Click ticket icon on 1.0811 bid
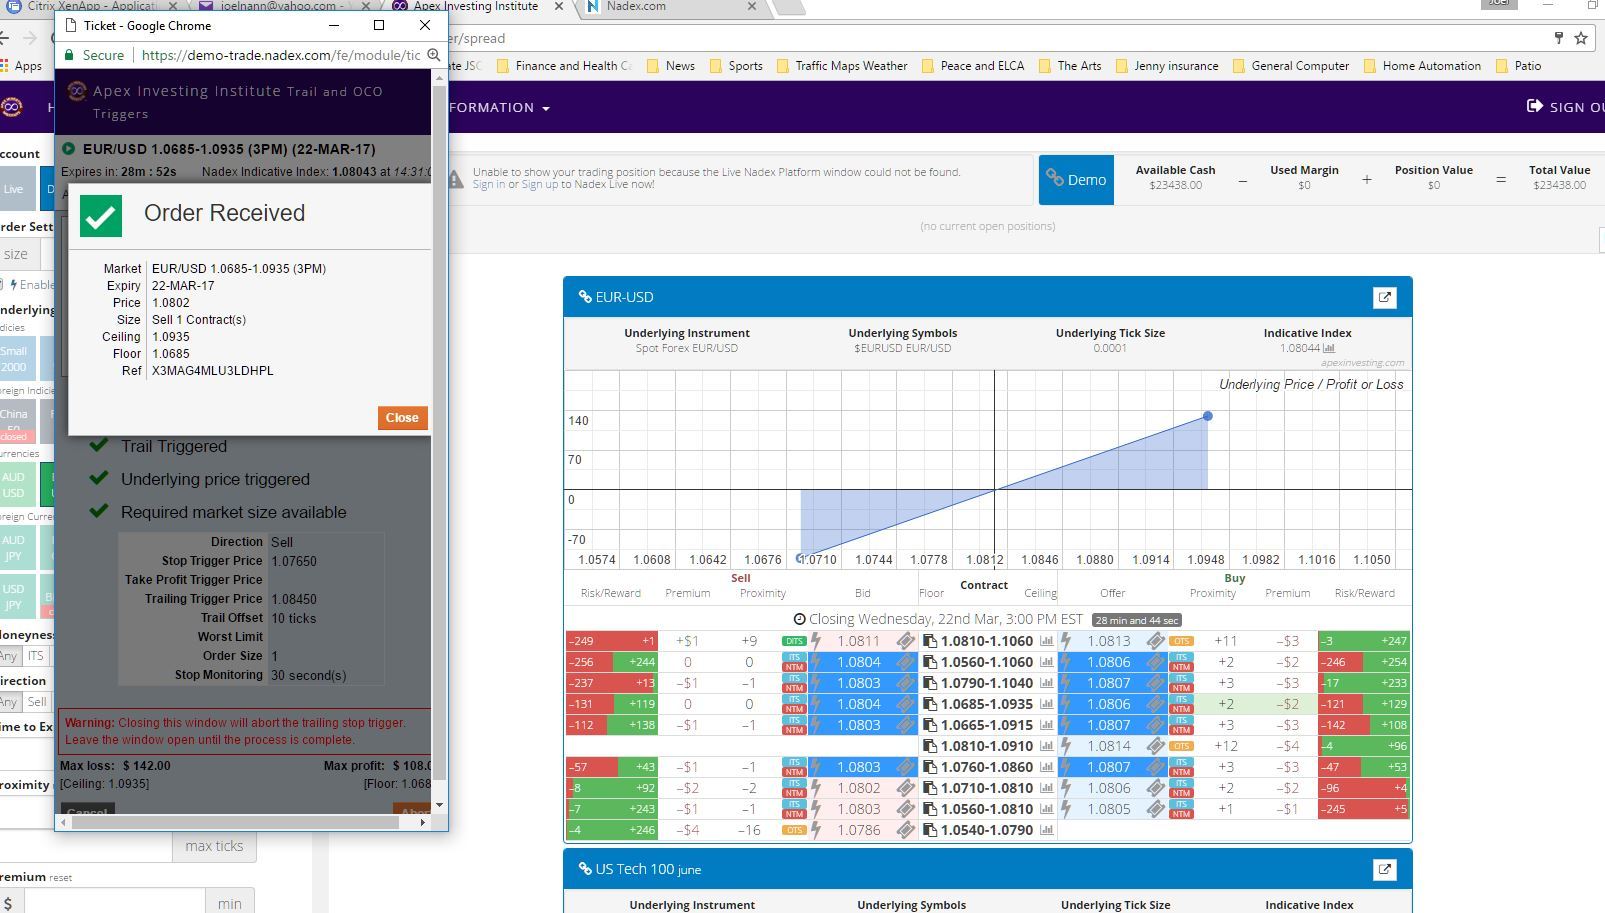The height and width of the screenshot is (913, 1605). click(904, 641)
